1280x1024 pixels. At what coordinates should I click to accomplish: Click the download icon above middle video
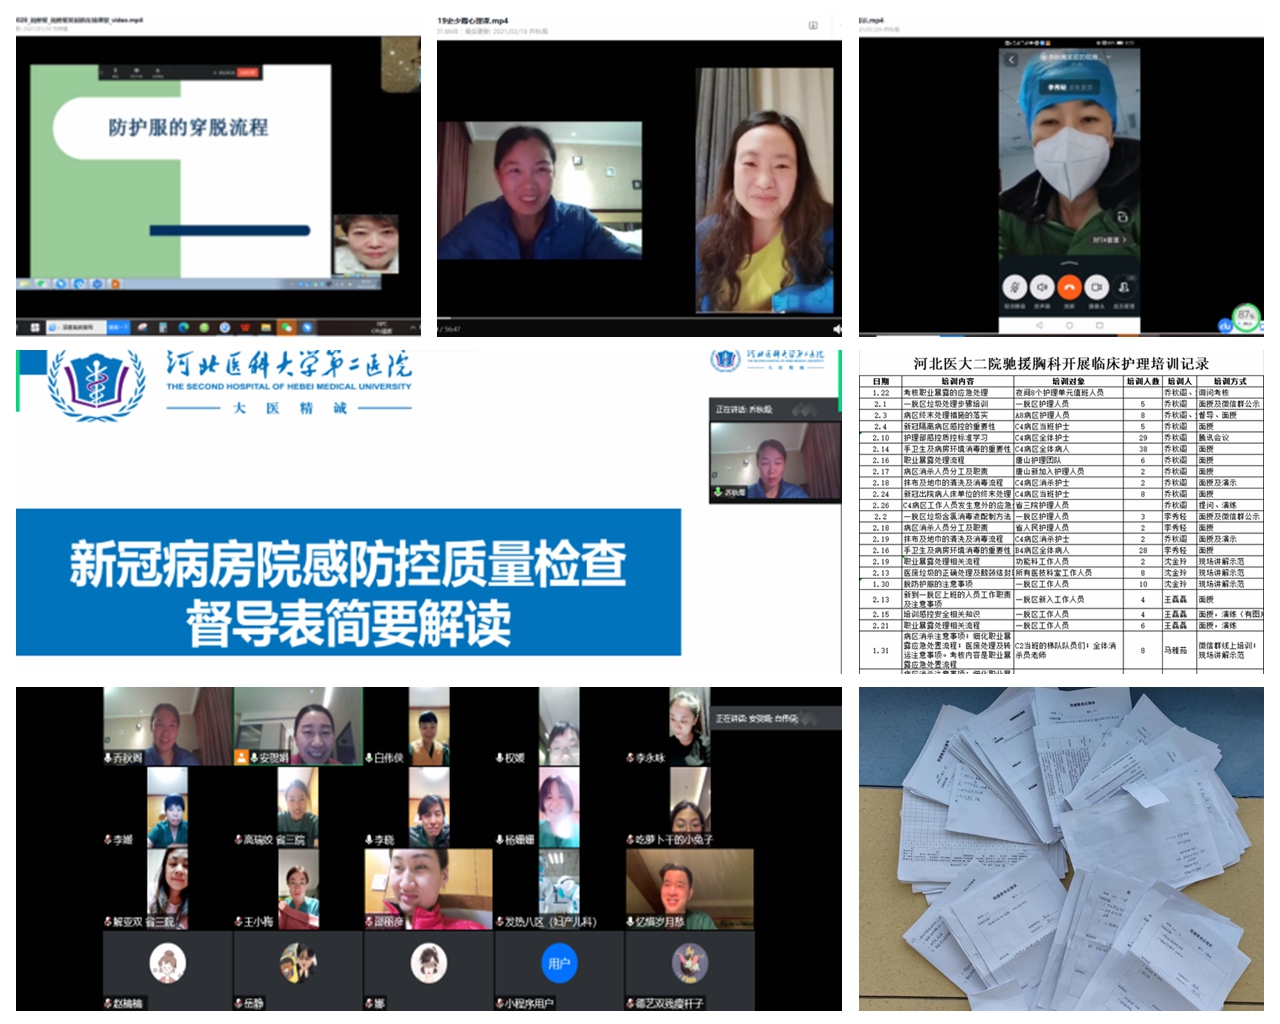(813, 25)
